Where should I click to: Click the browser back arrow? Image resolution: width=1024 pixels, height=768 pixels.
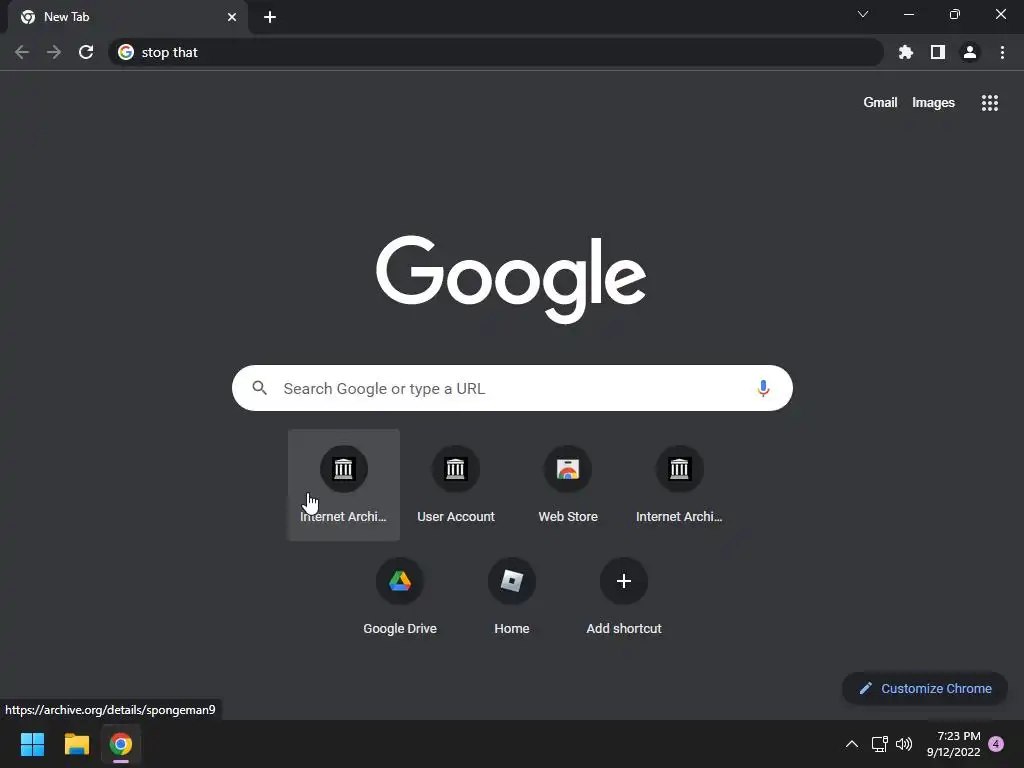tap(22, 52)
